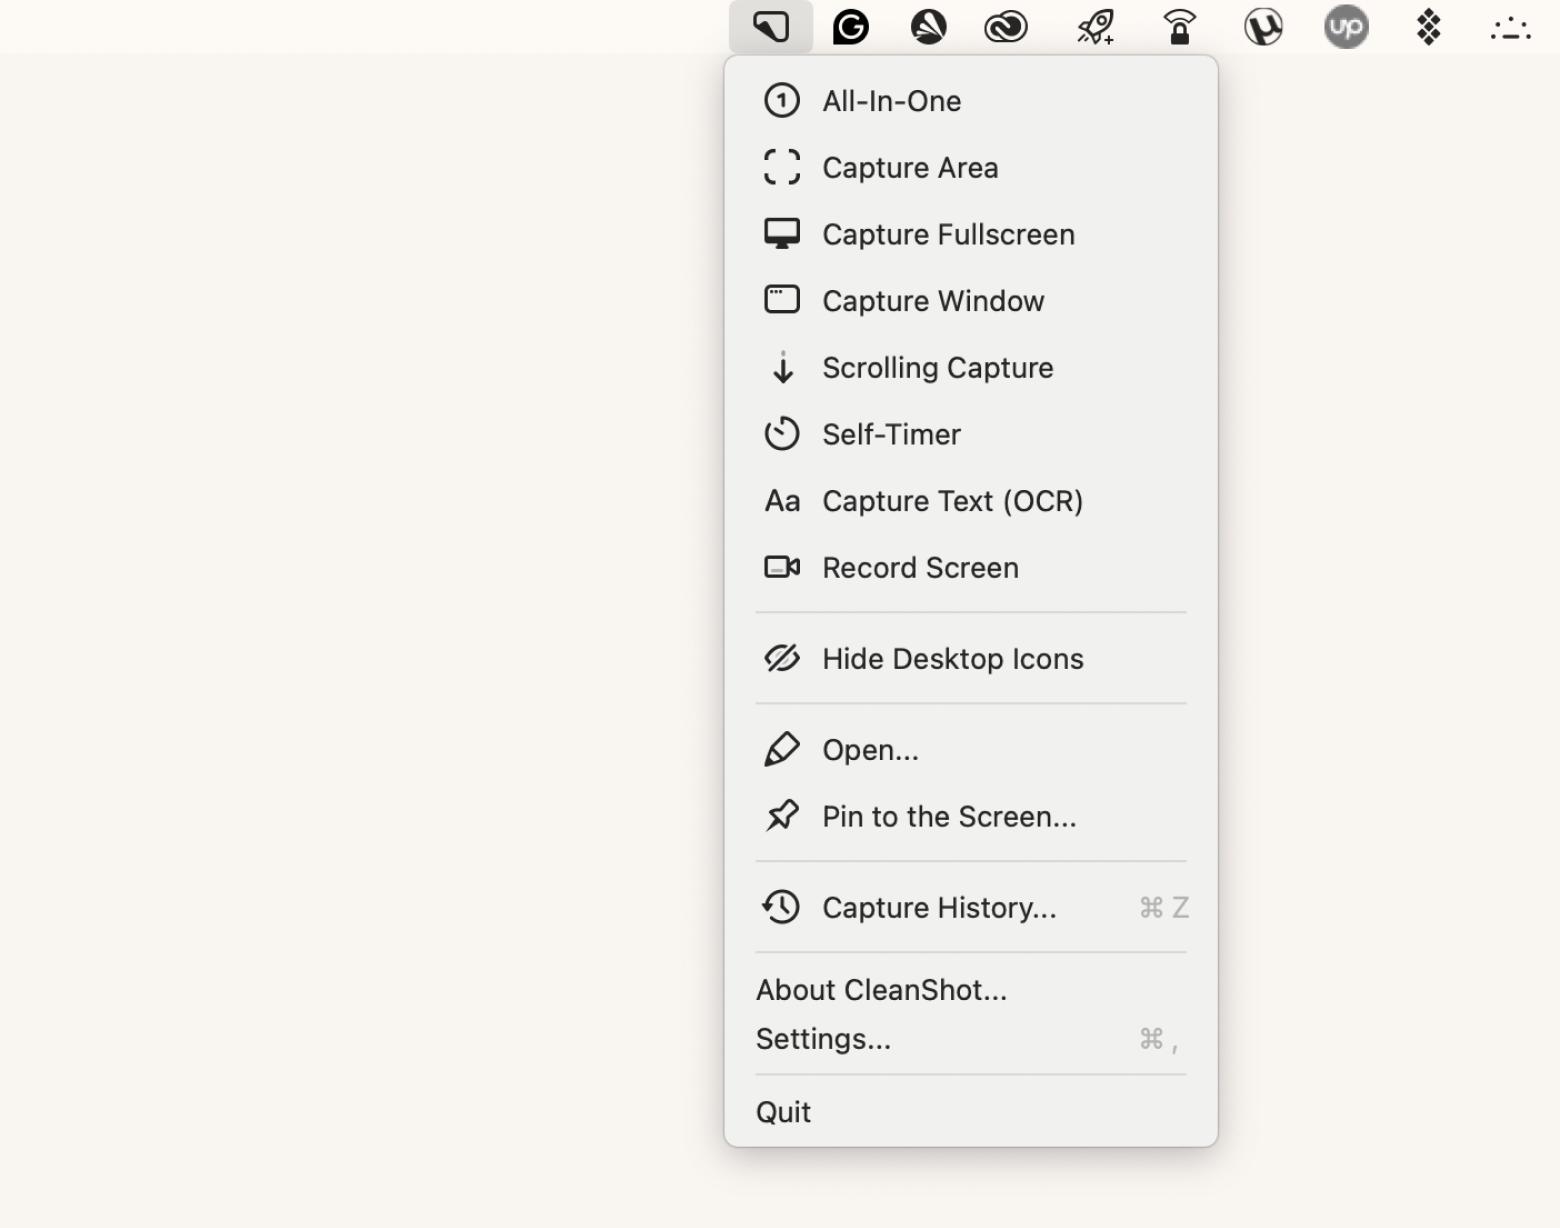
Task: Click the uTorrent menu bar icon
Action: click(1263, 27)
